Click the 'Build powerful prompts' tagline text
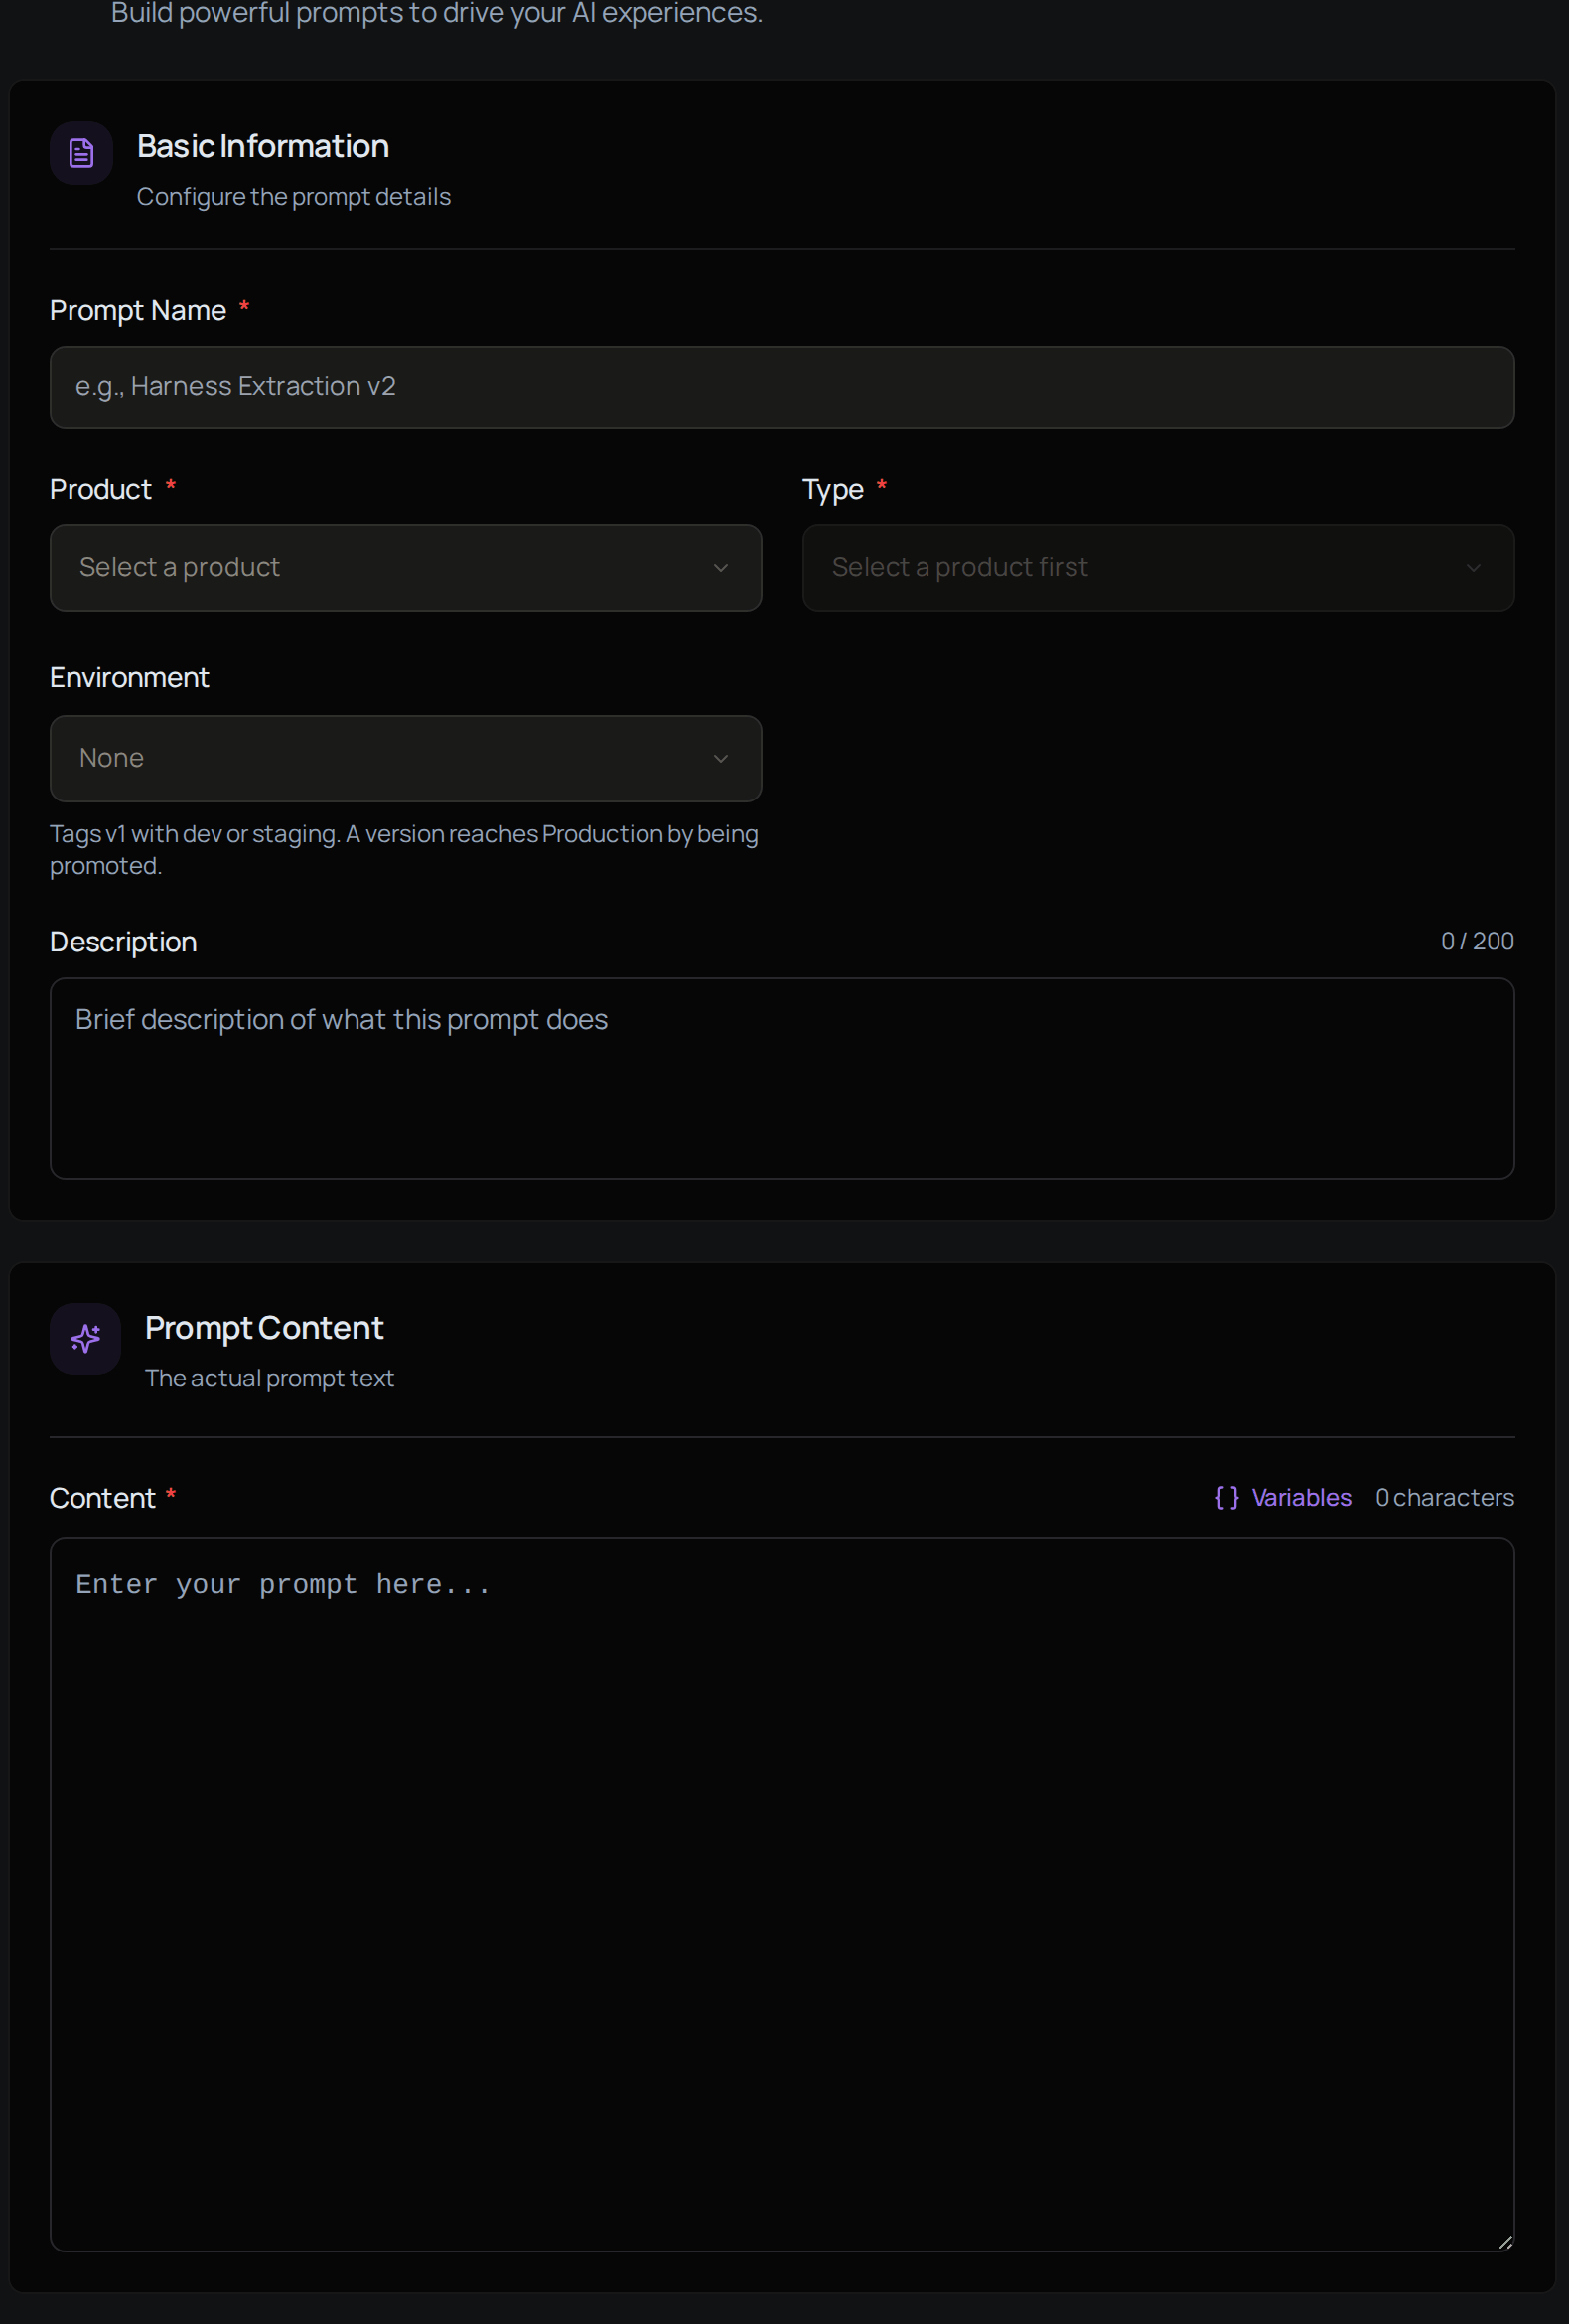1569x2324 pixels. point(437,13)
